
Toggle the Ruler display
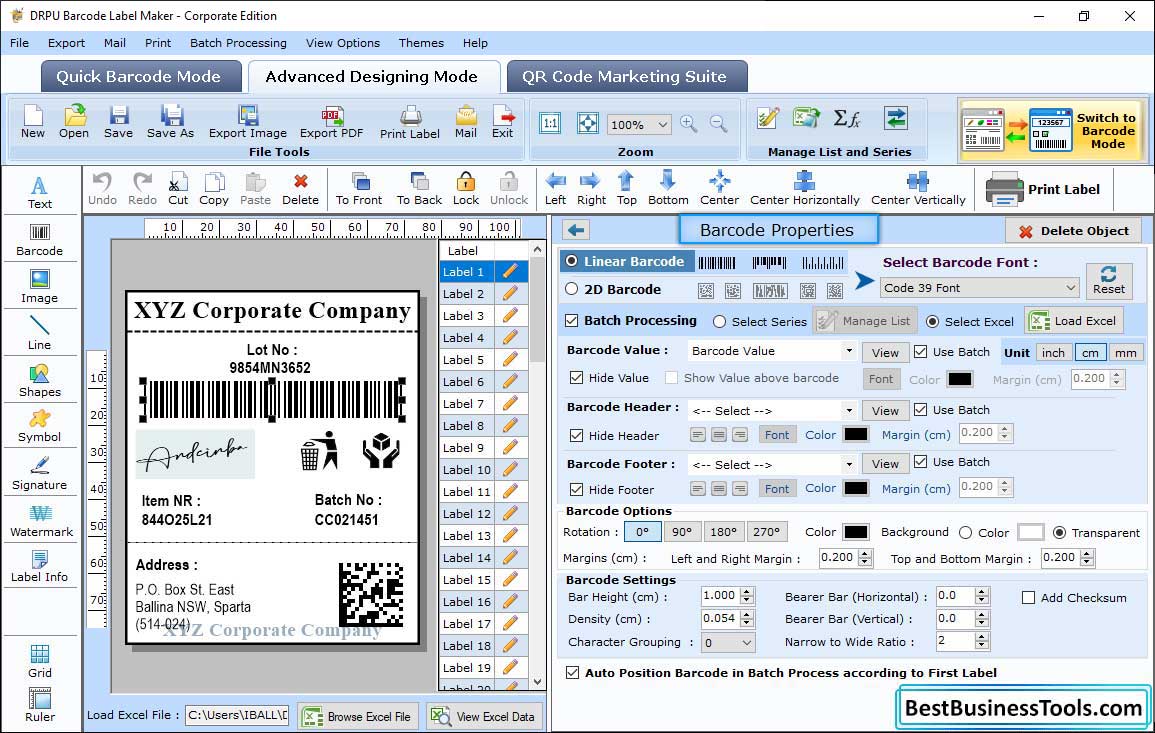[x=40, y=705]
